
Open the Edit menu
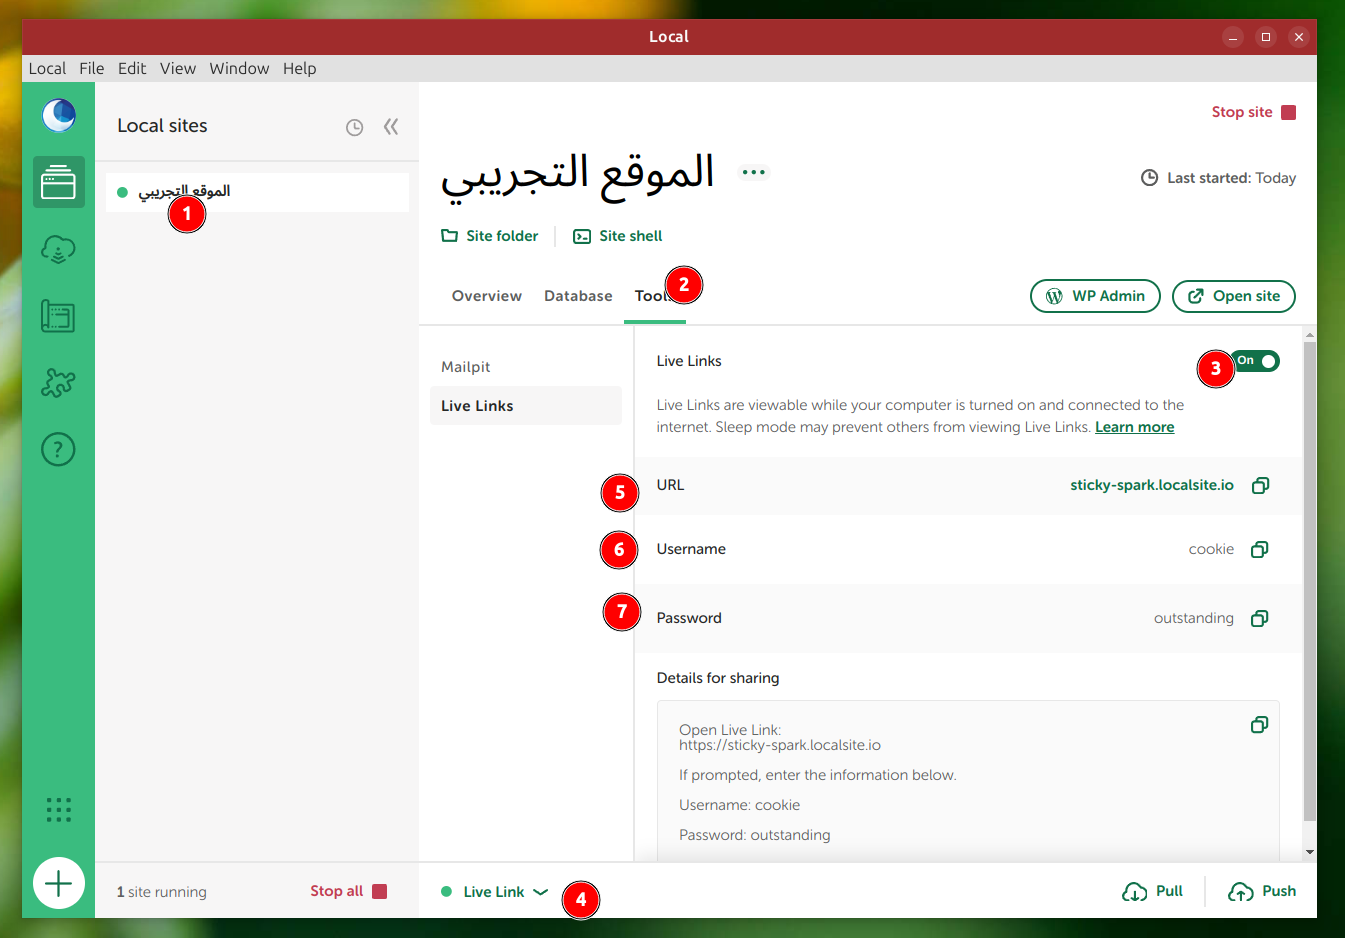click(x=132, y=68)
